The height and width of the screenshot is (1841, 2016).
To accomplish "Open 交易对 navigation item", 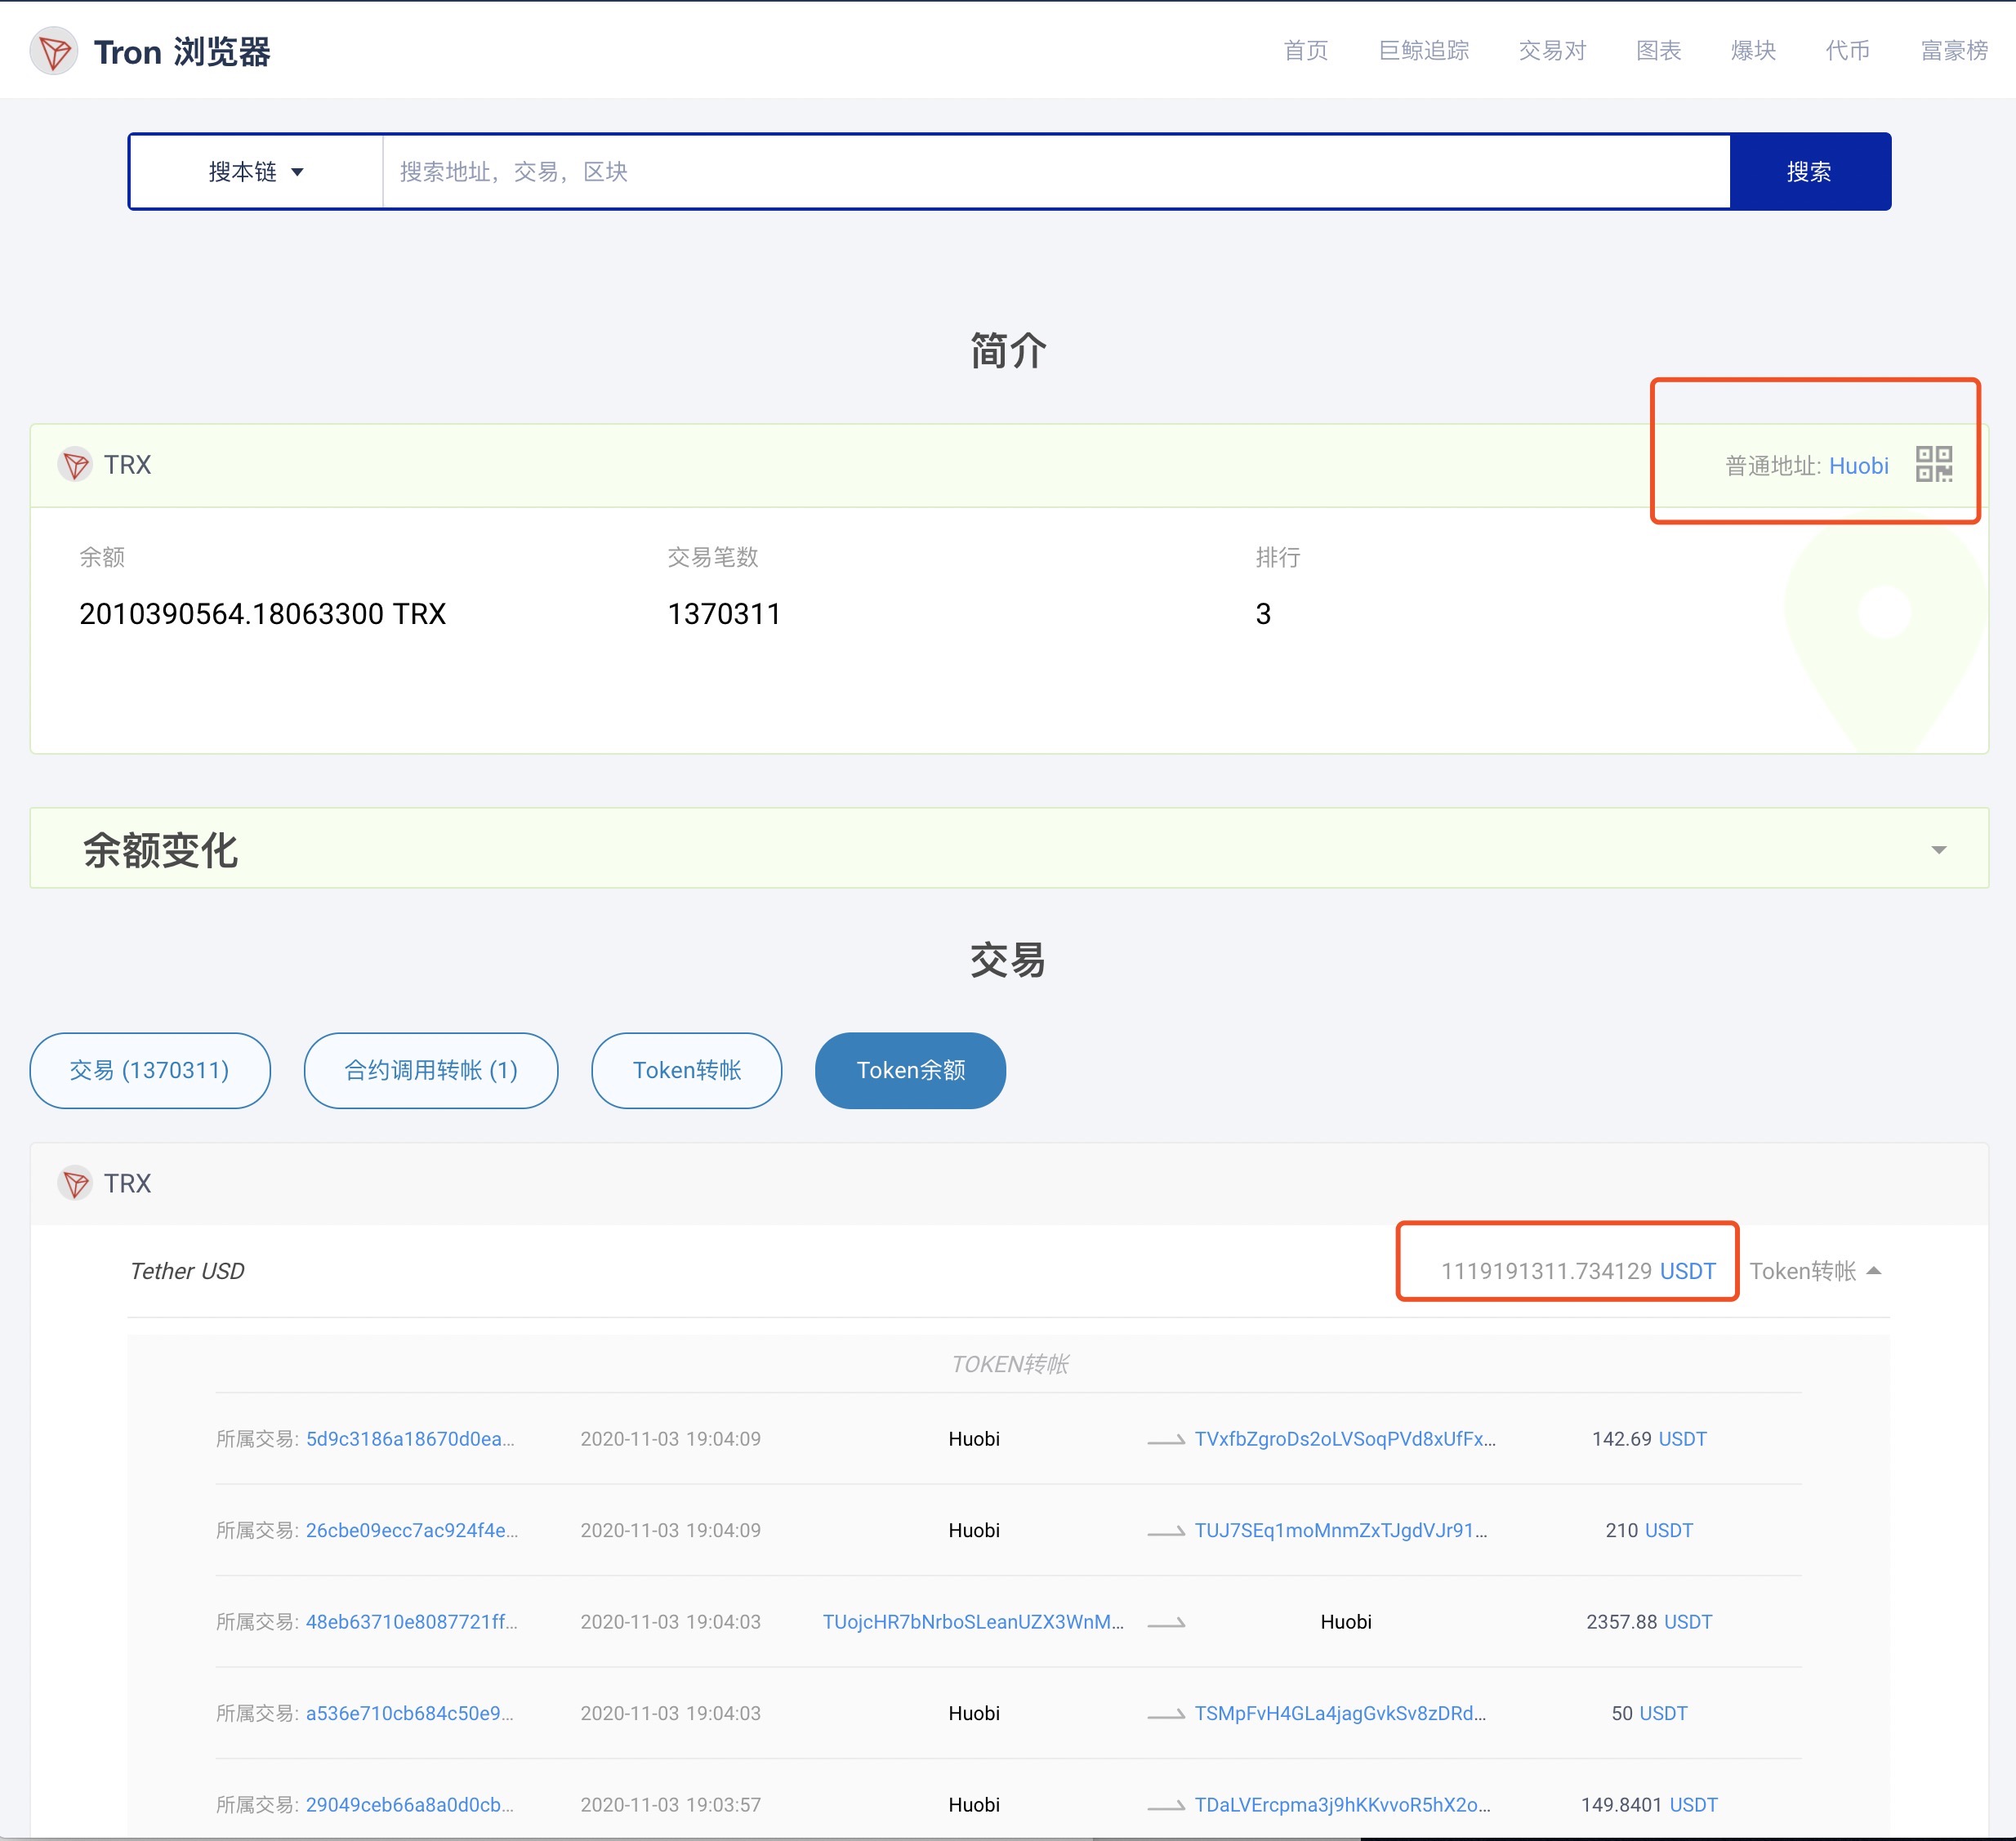I will (1552, 51).
